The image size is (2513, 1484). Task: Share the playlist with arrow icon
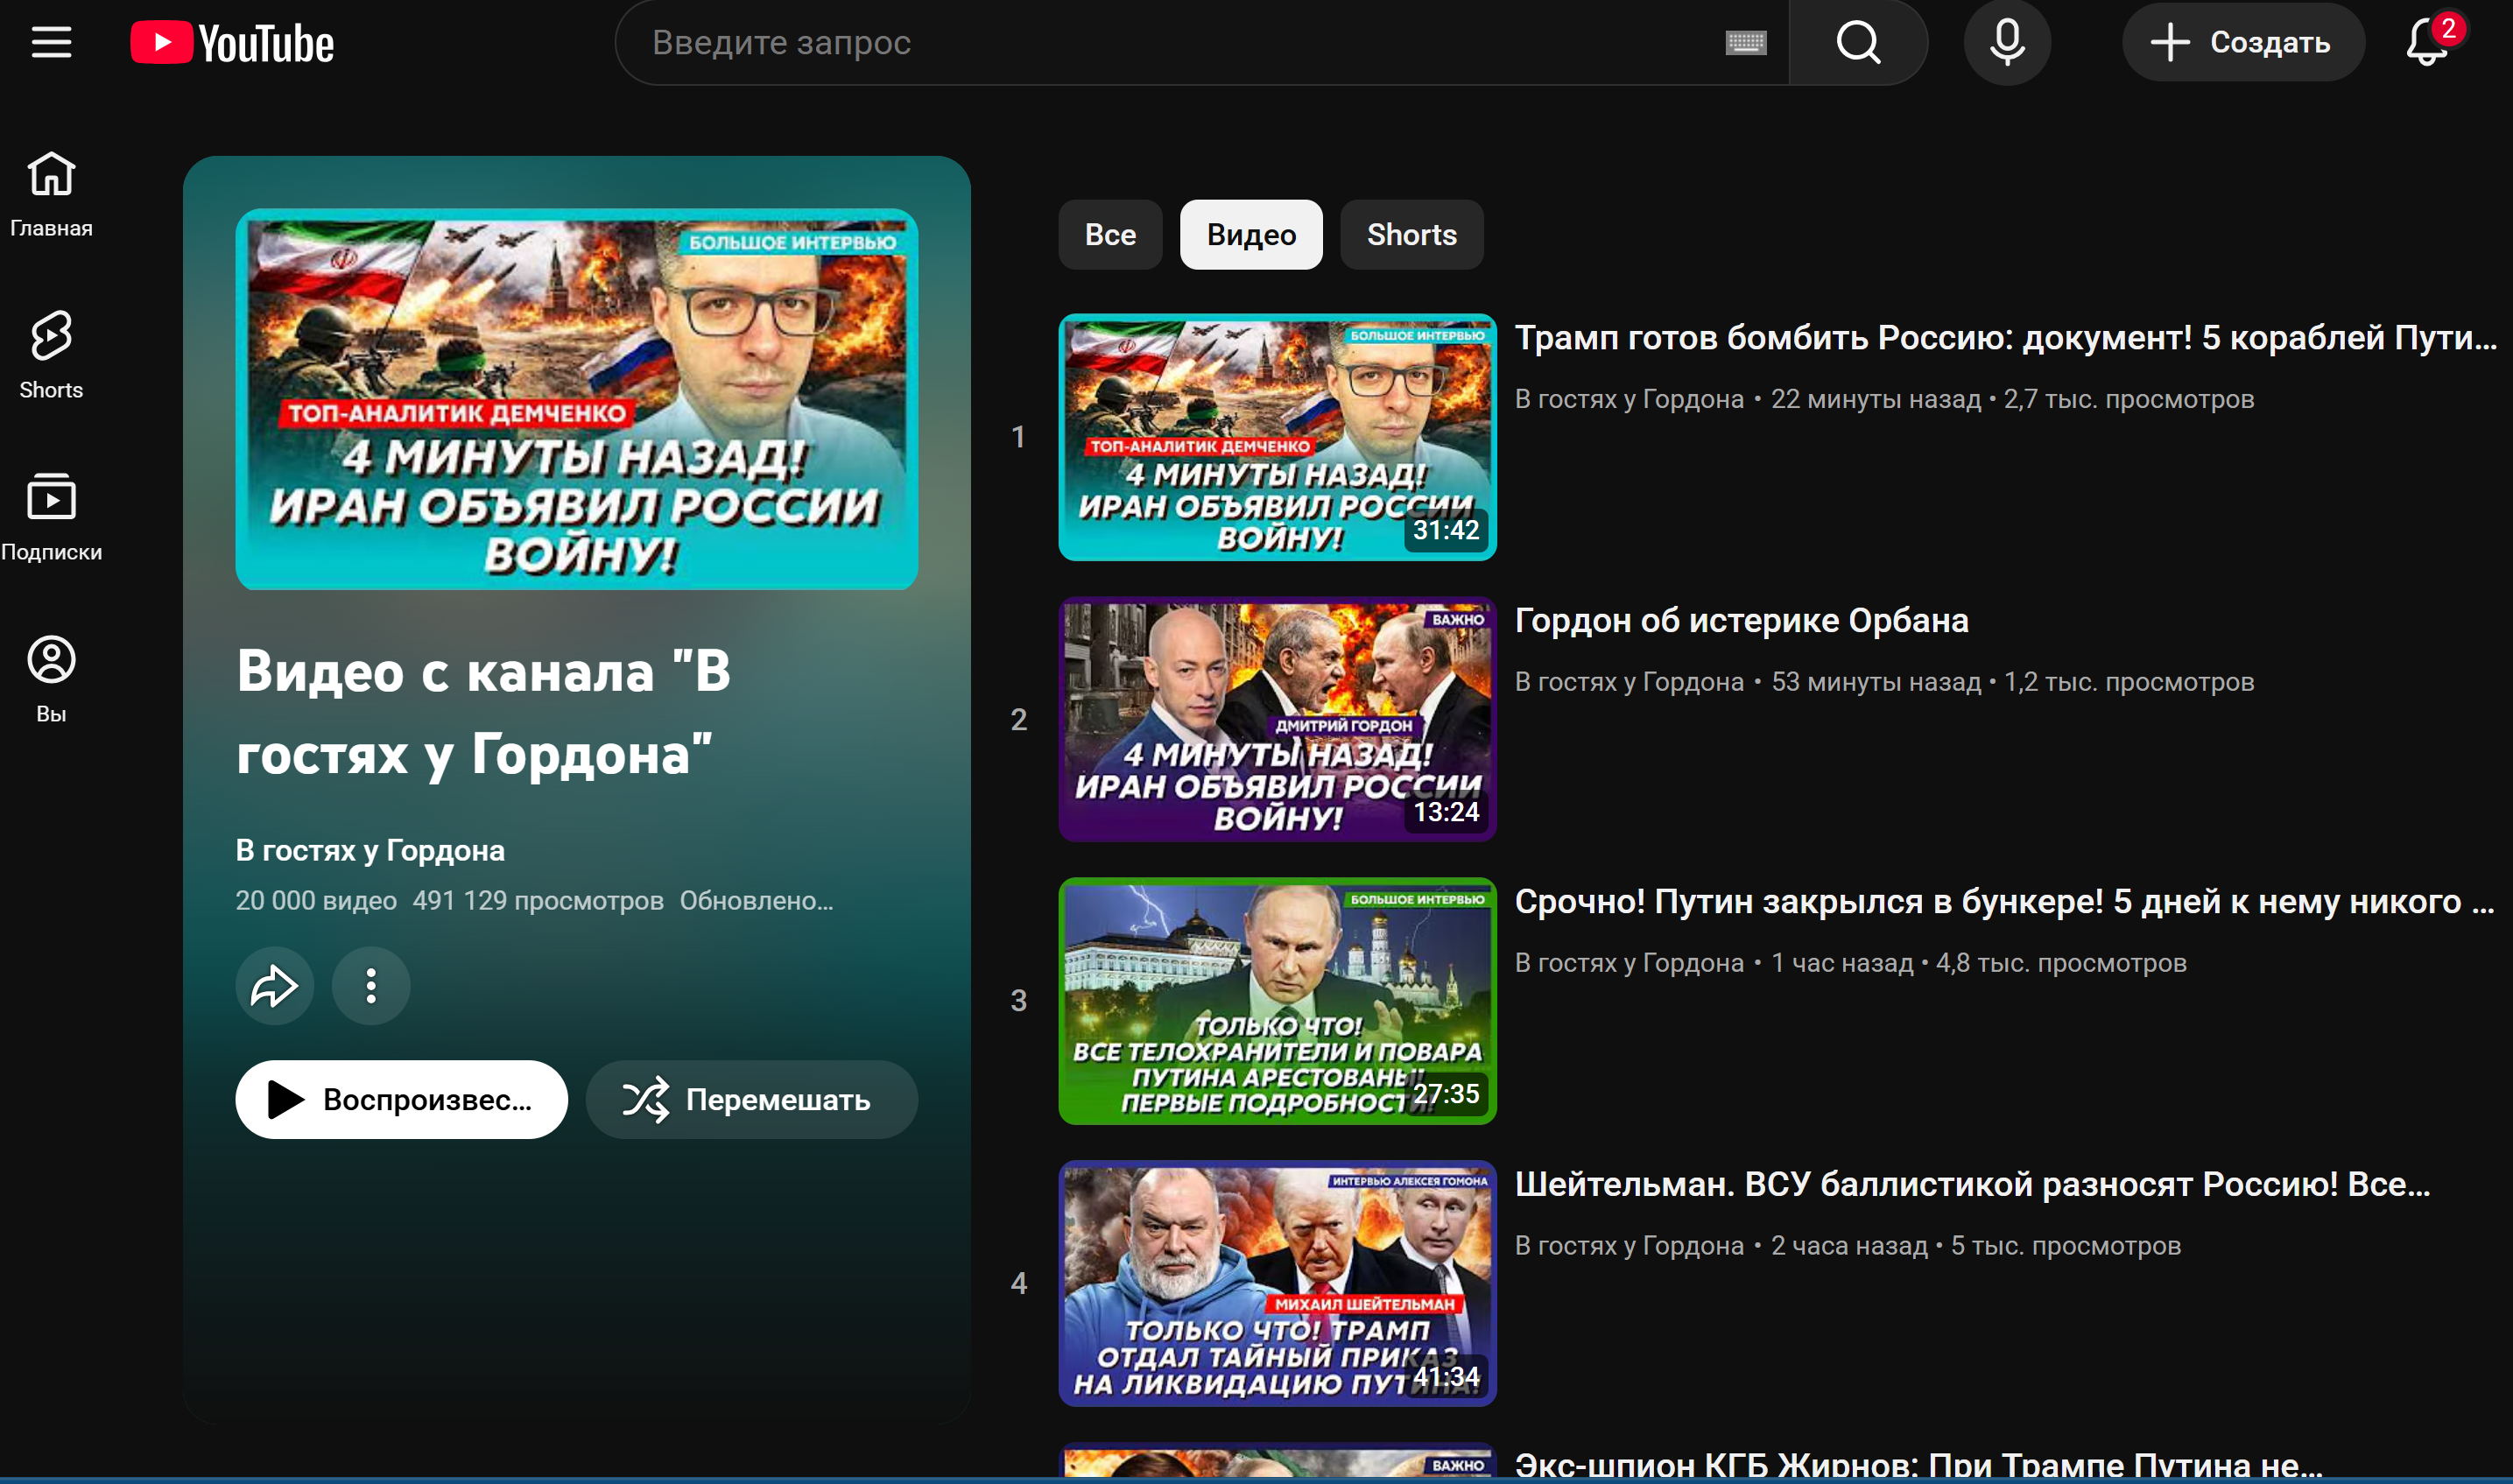(274, 986)
